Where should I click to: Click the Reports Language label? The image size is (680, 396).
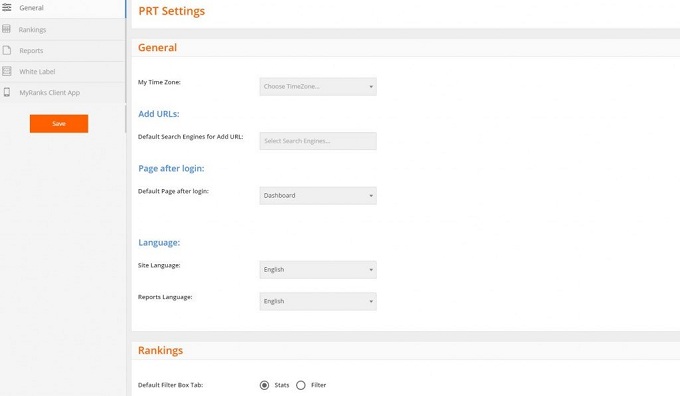[x=165, y=297]
